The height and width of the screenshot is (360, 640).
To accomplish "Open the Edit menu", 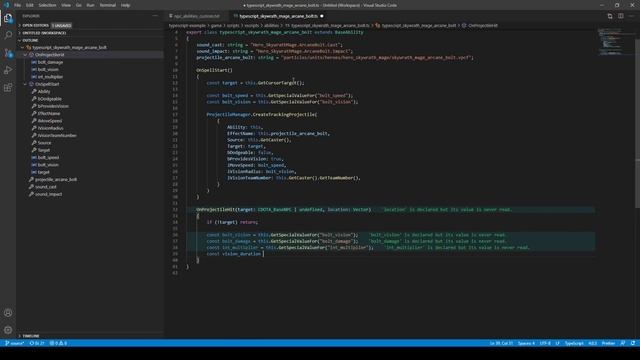I will tap(29, 5).
